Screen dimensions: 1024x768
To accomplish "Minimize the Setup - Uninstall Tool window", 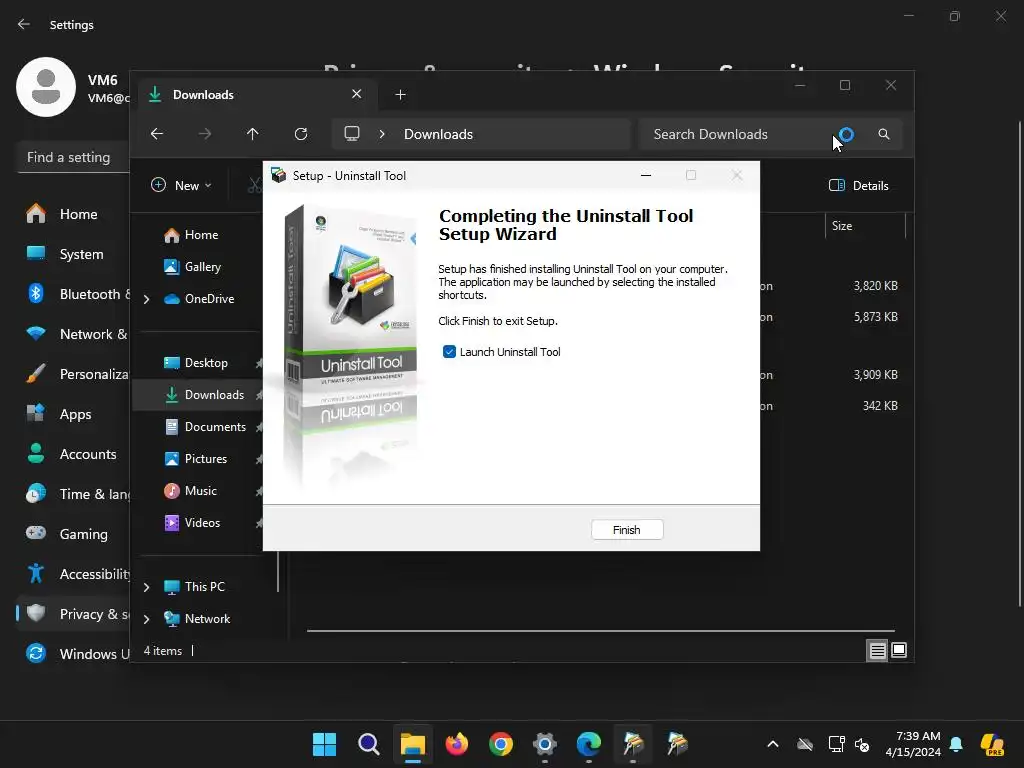I will point(646,175).
